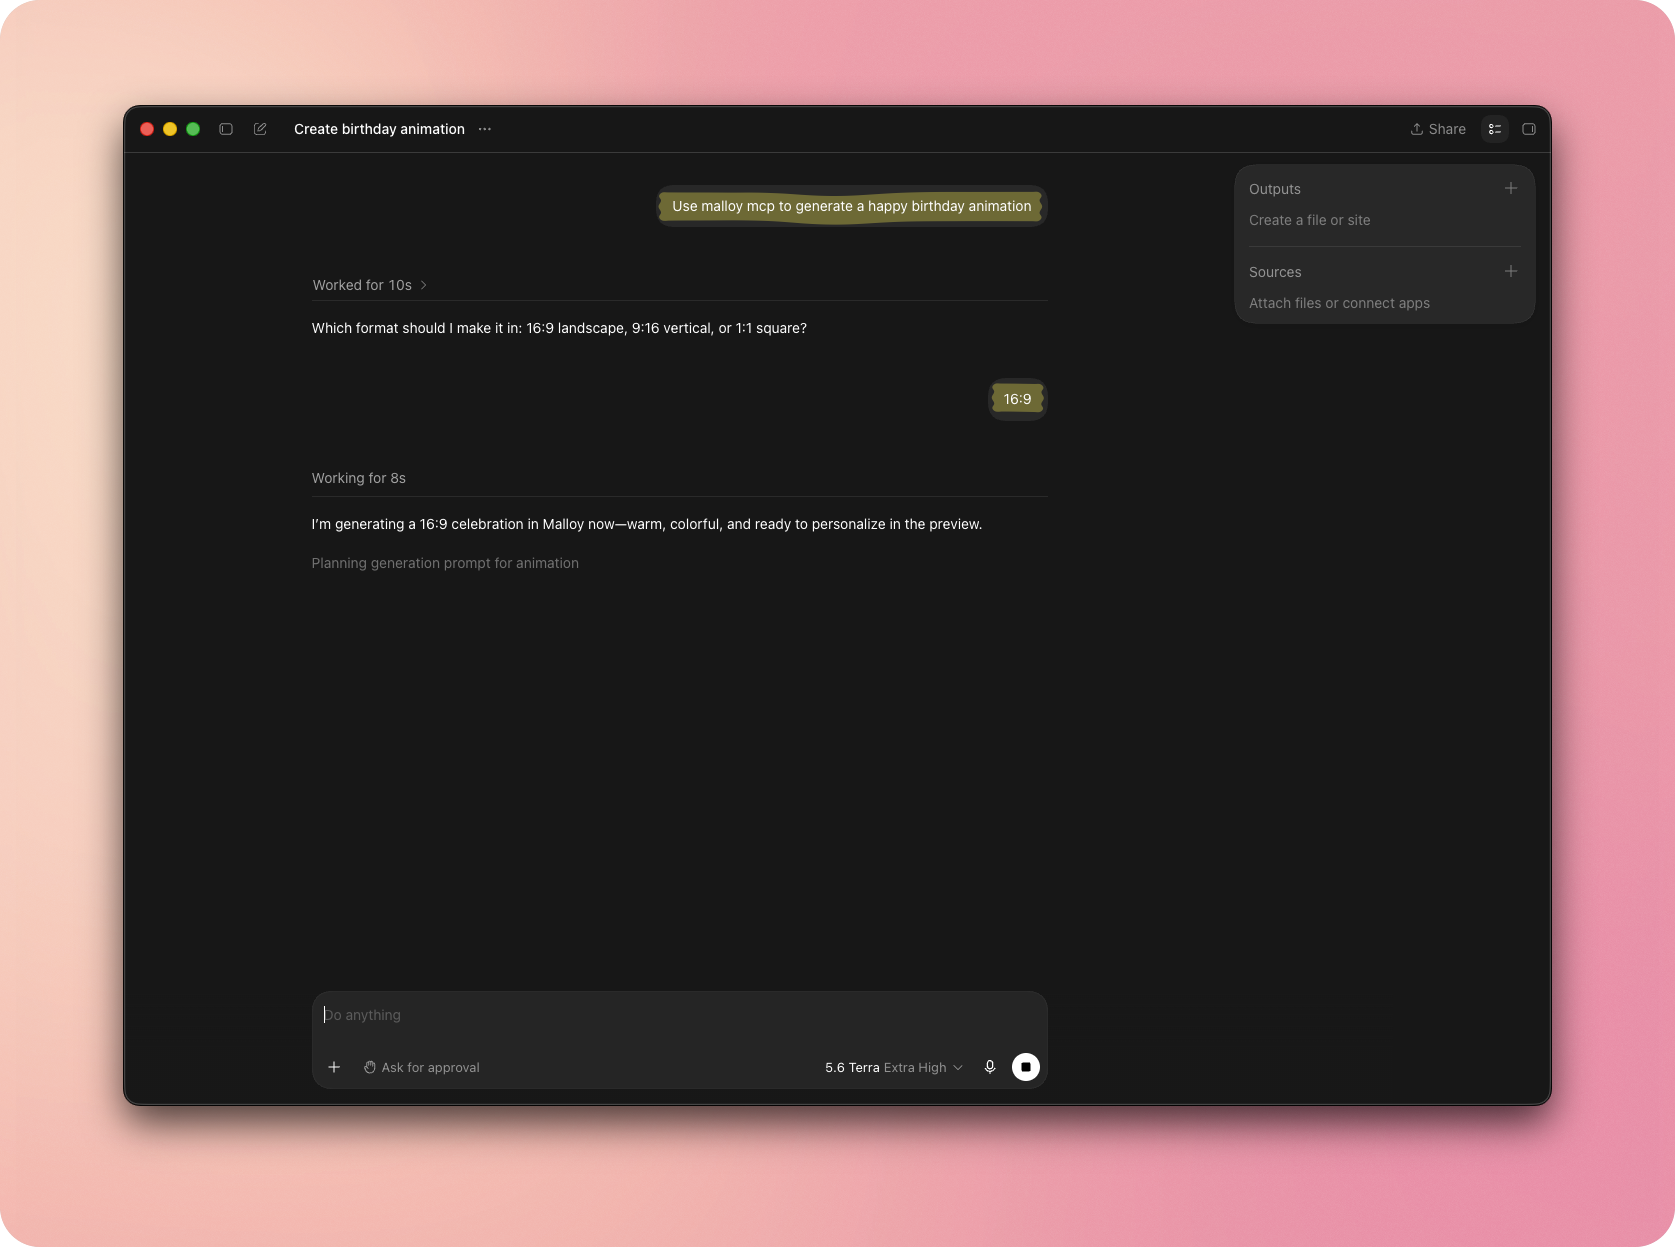
Task: Open the 5.6 Terra Extra High model dropdown
Action: click(x=894, y=1067)
